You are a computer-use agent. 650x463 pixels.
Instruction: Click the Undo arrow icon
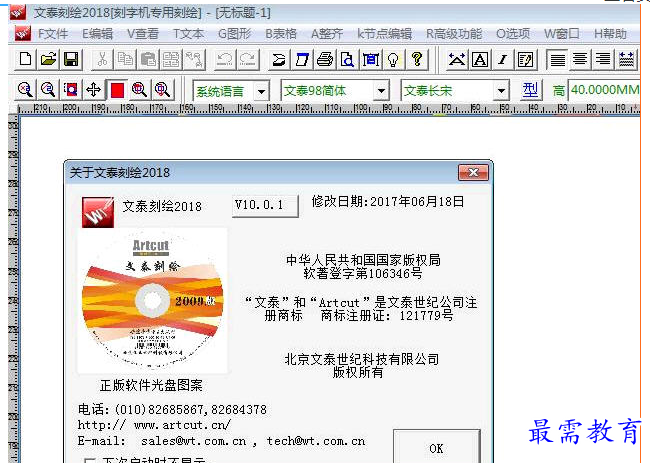pos(225,59)
